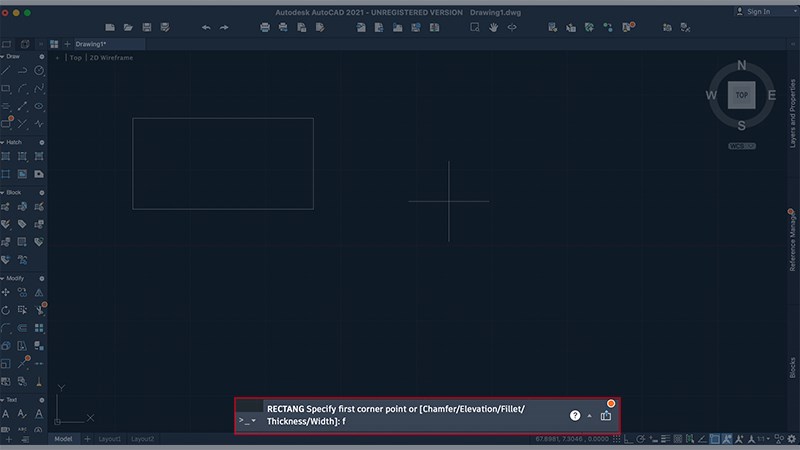Viewport: 800px width, 450px height.
Task: Switch to the Layout2 tab
Action: [142, 439]
